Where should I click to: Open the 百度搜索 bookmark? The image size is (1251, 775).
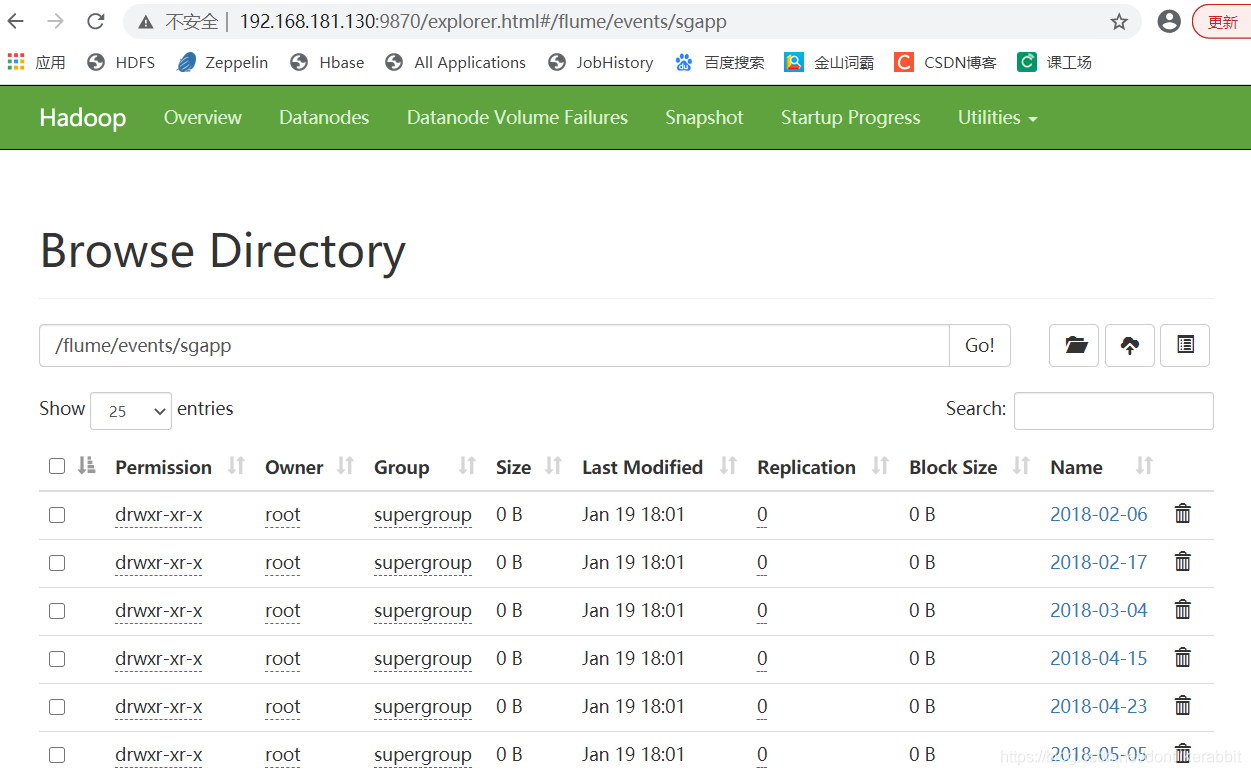[719, 62]
